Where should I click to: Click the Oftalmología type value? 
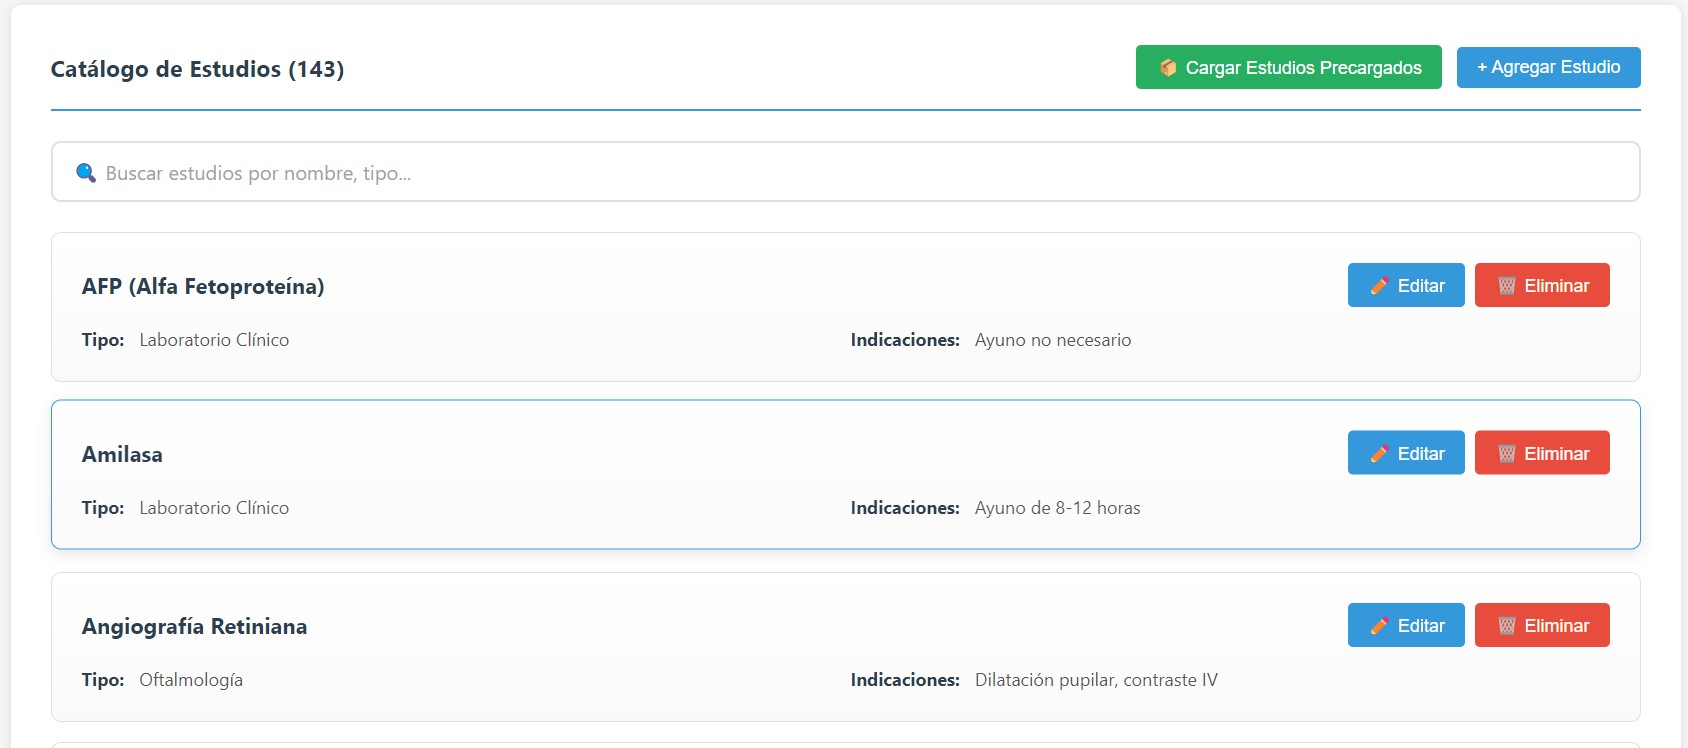tap(191, 680)
